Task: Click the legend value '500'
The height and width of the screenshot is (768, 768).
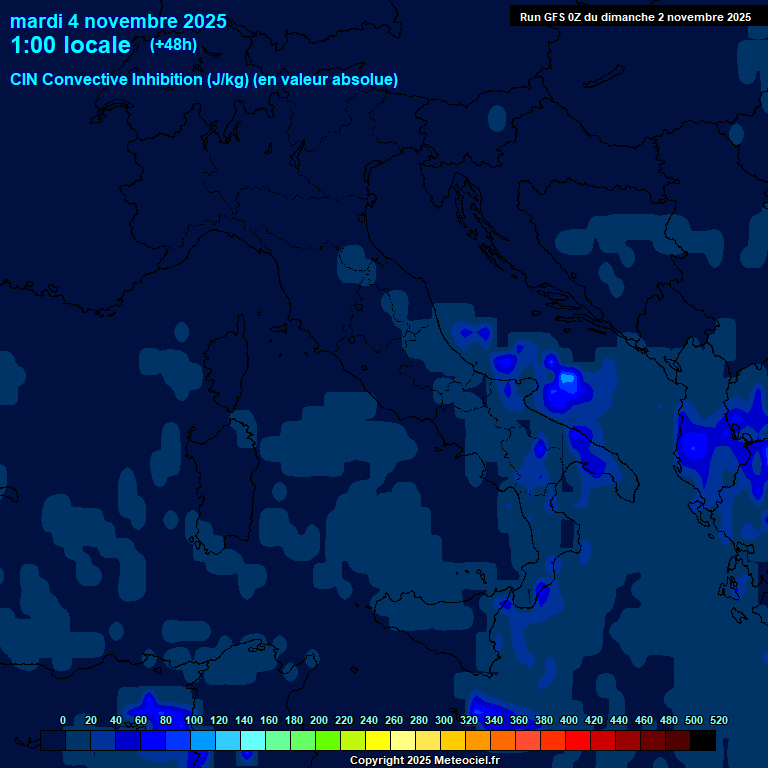Action: click(694, 720)
